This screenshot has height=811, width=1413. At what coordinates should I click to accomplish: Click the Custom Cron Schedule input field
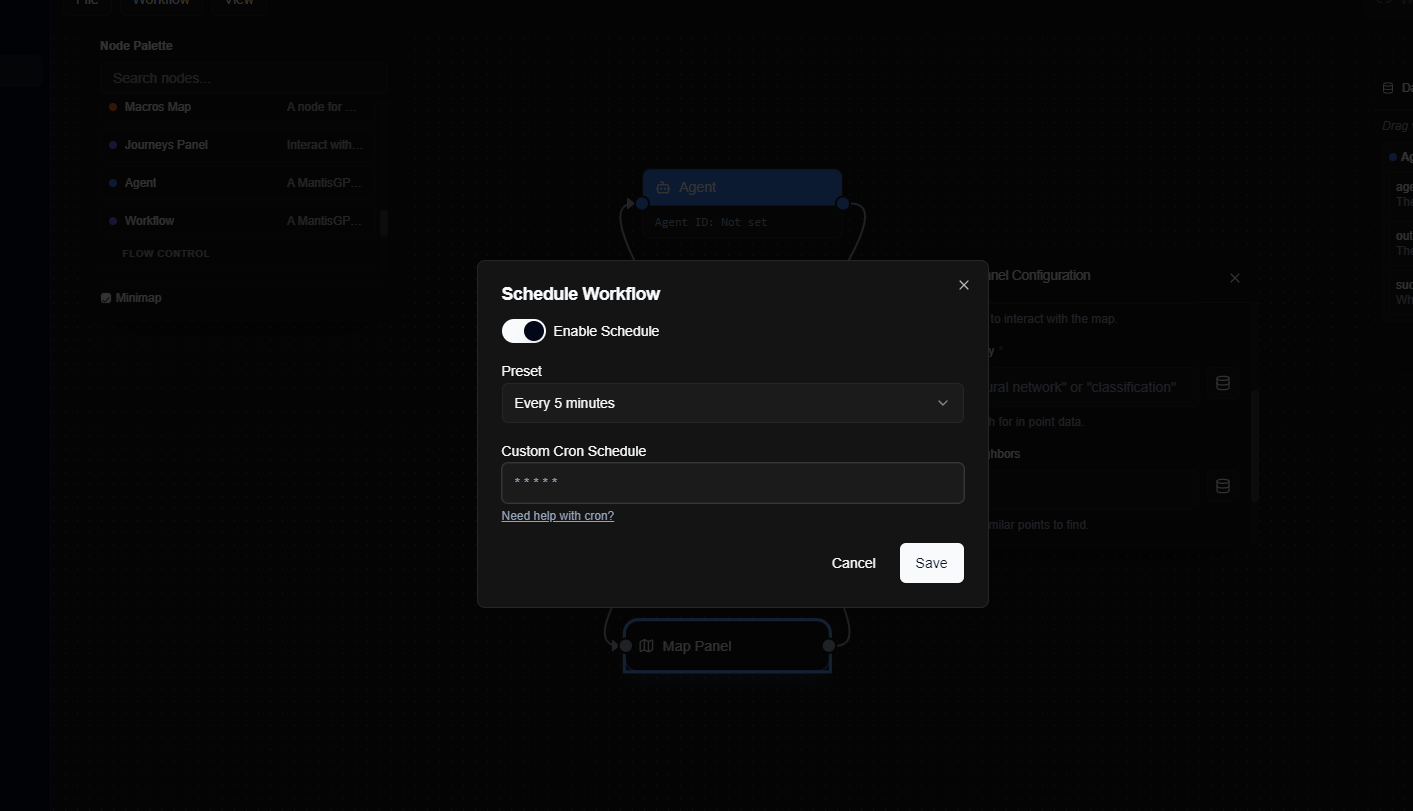click(x=732, y=482)
